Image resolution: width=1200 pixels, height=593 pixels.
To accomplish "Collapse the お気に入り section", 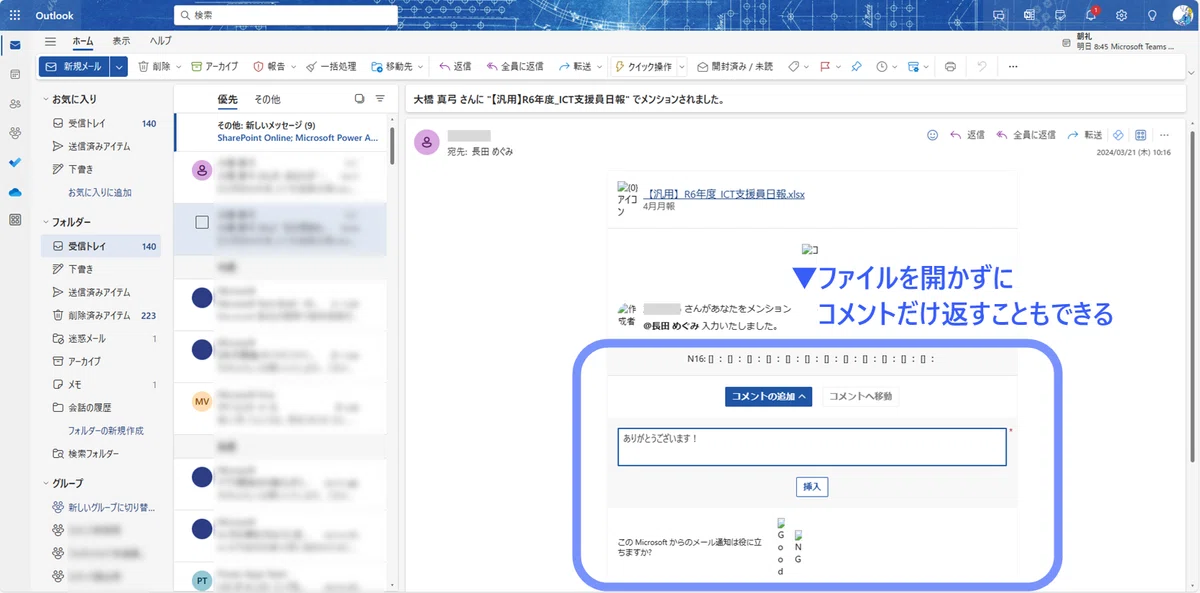I will 45,100.
